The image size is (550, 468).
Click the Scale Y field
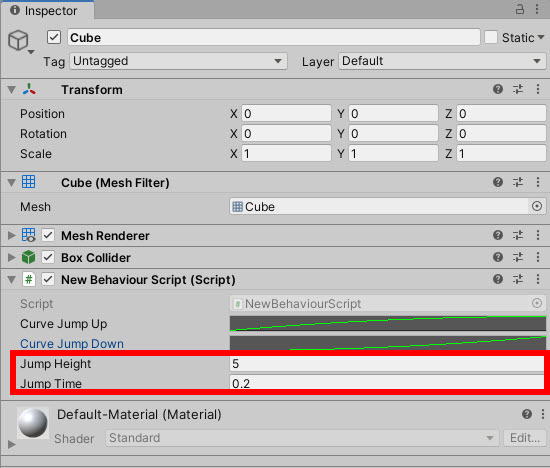point(393,154)
